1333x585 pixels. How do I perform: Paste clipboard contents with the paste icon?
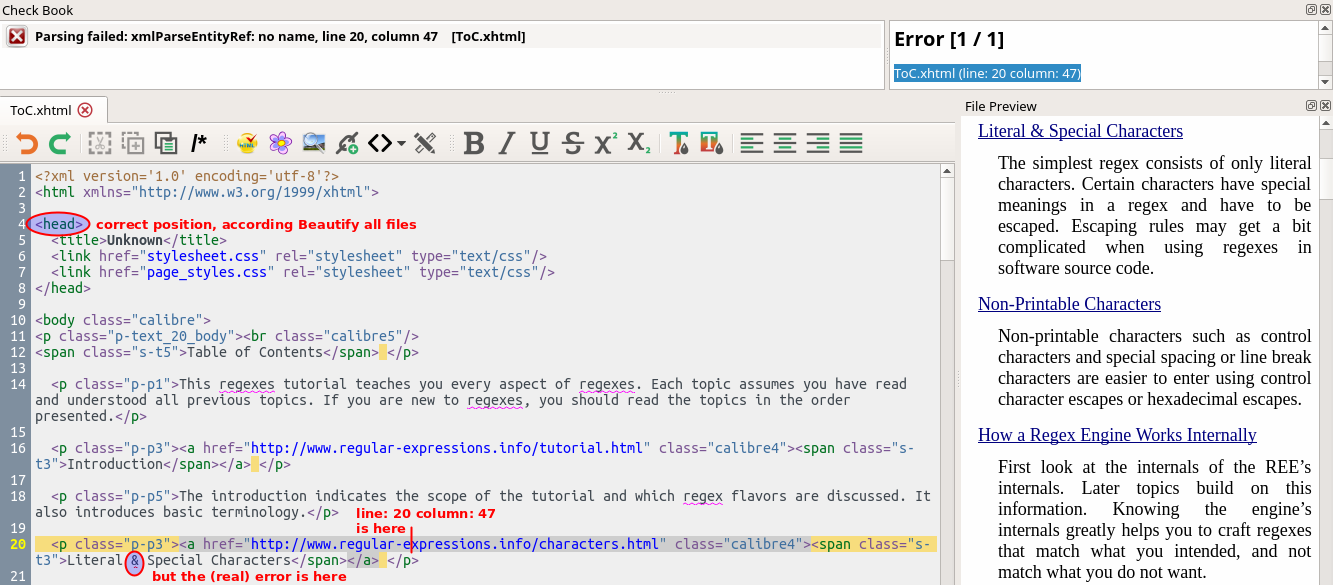pyautogui.click(x=166, y=143)
